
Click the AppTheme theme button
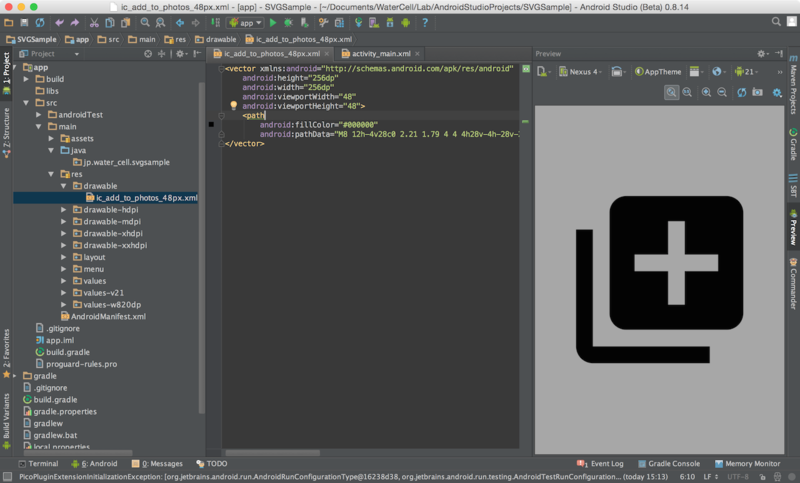[658, 72]
